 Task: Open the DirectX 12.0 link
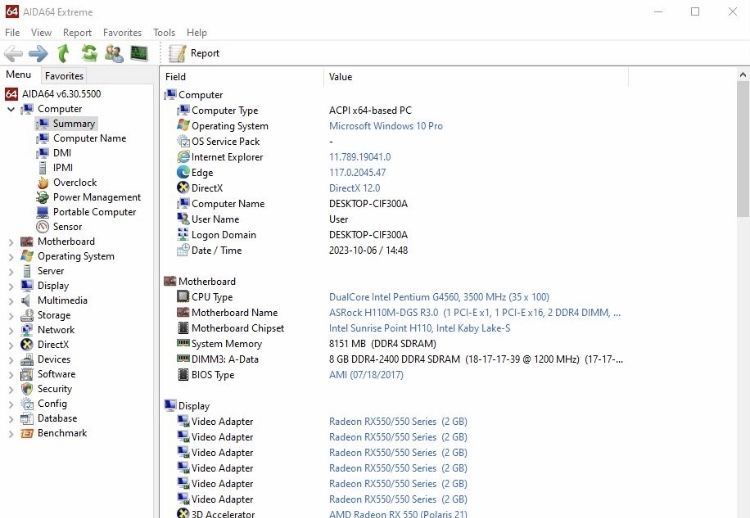coord(354,188)
